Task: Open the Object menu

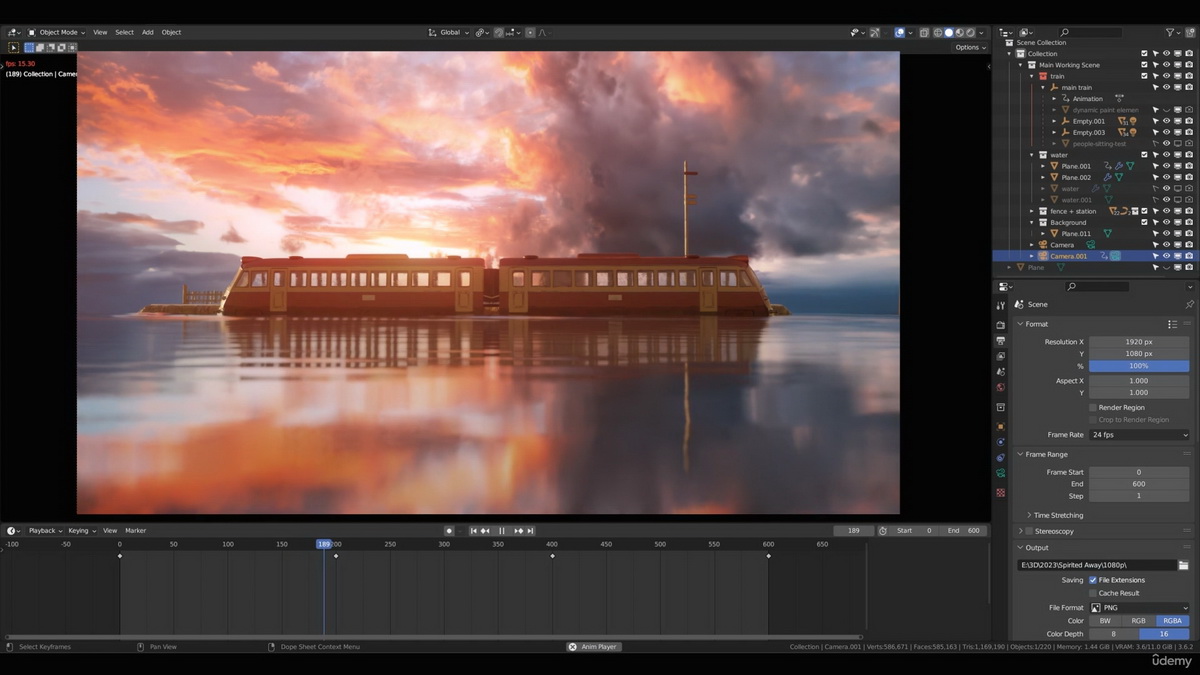Action: pyautogui.click(x=172, y=32)
